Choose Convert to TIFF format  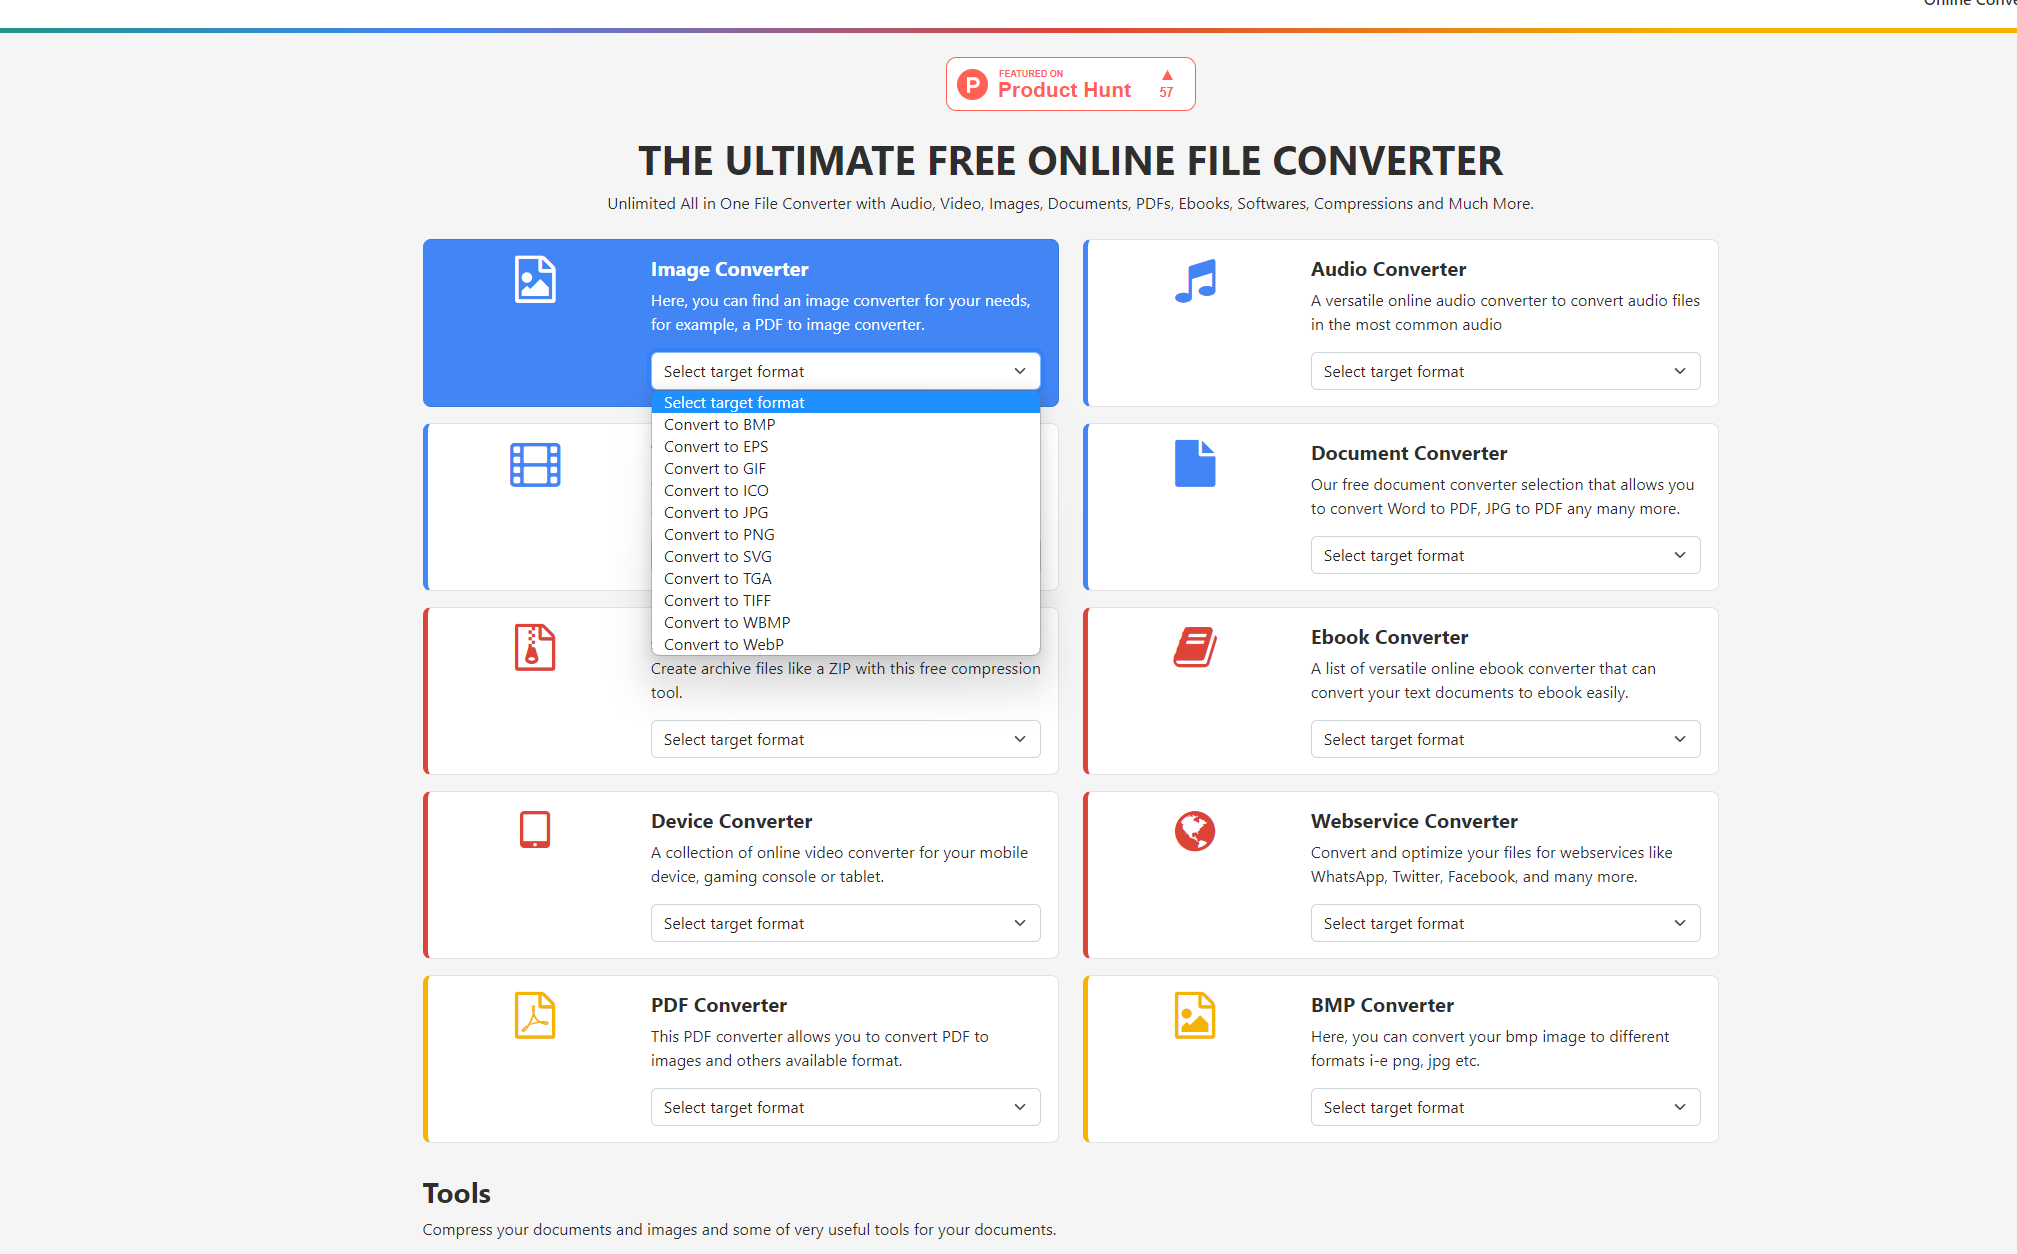[x=717, y=600]
